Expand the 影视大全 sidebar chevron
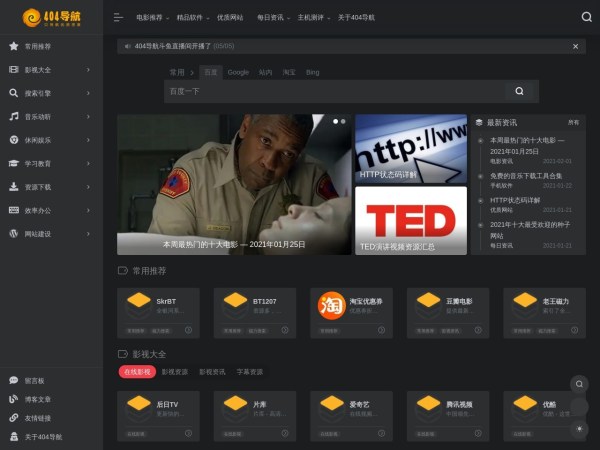The height and width of the screenshot is (450, 600). click(88, 70)
